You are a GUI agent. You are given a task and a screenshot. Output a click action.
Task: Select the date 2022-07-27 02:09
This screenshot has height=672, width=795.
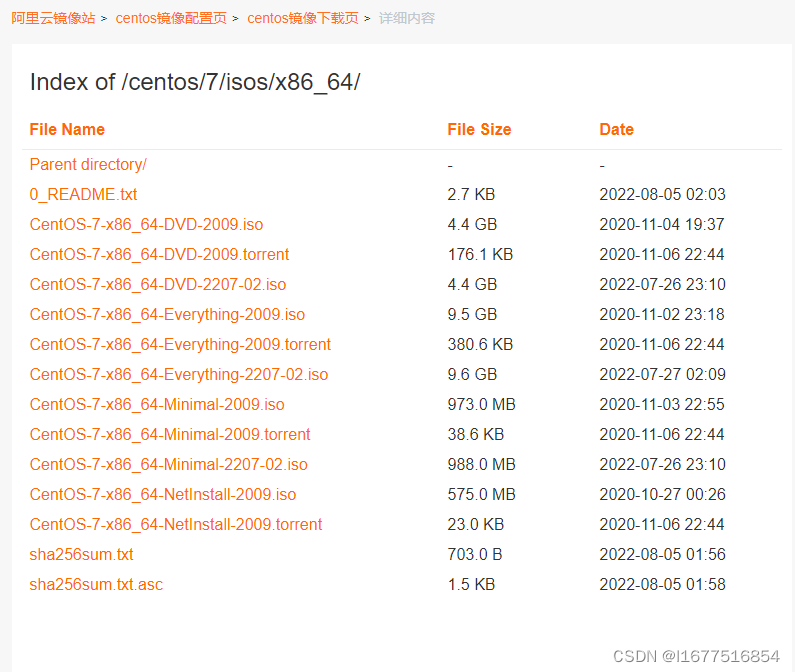point(662,374)
